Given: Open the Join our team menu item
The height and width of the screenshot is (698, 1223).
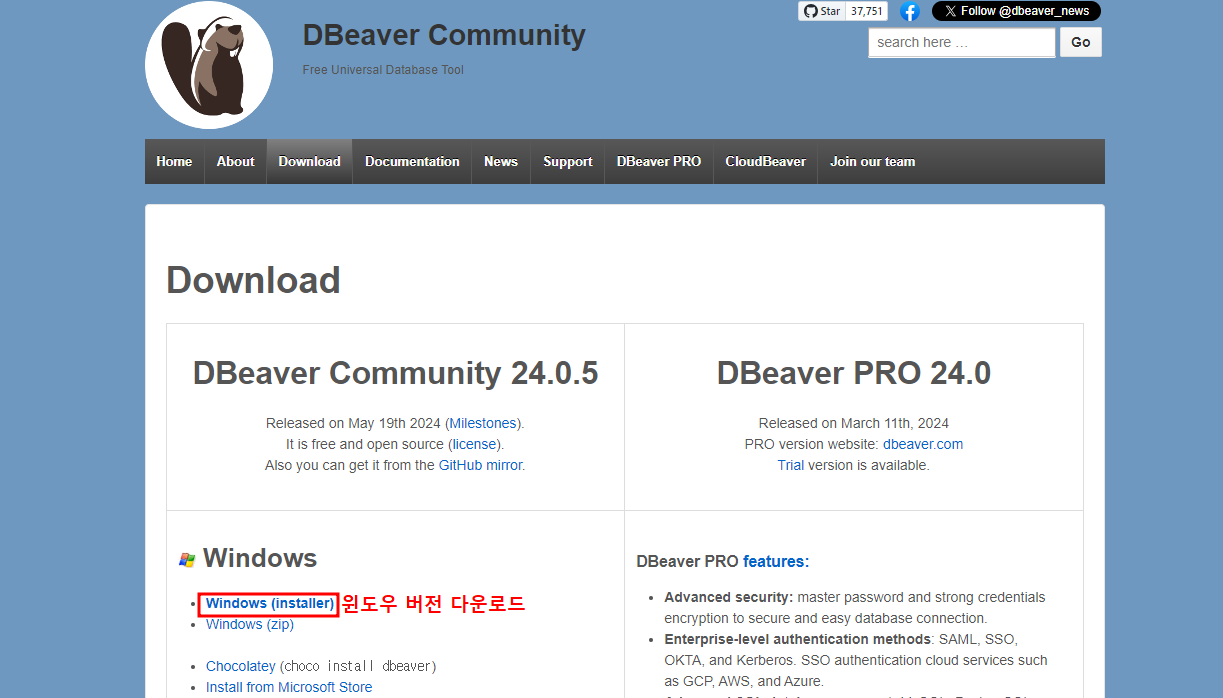Looking at the screenshot, I should click(x=873, y=161).
